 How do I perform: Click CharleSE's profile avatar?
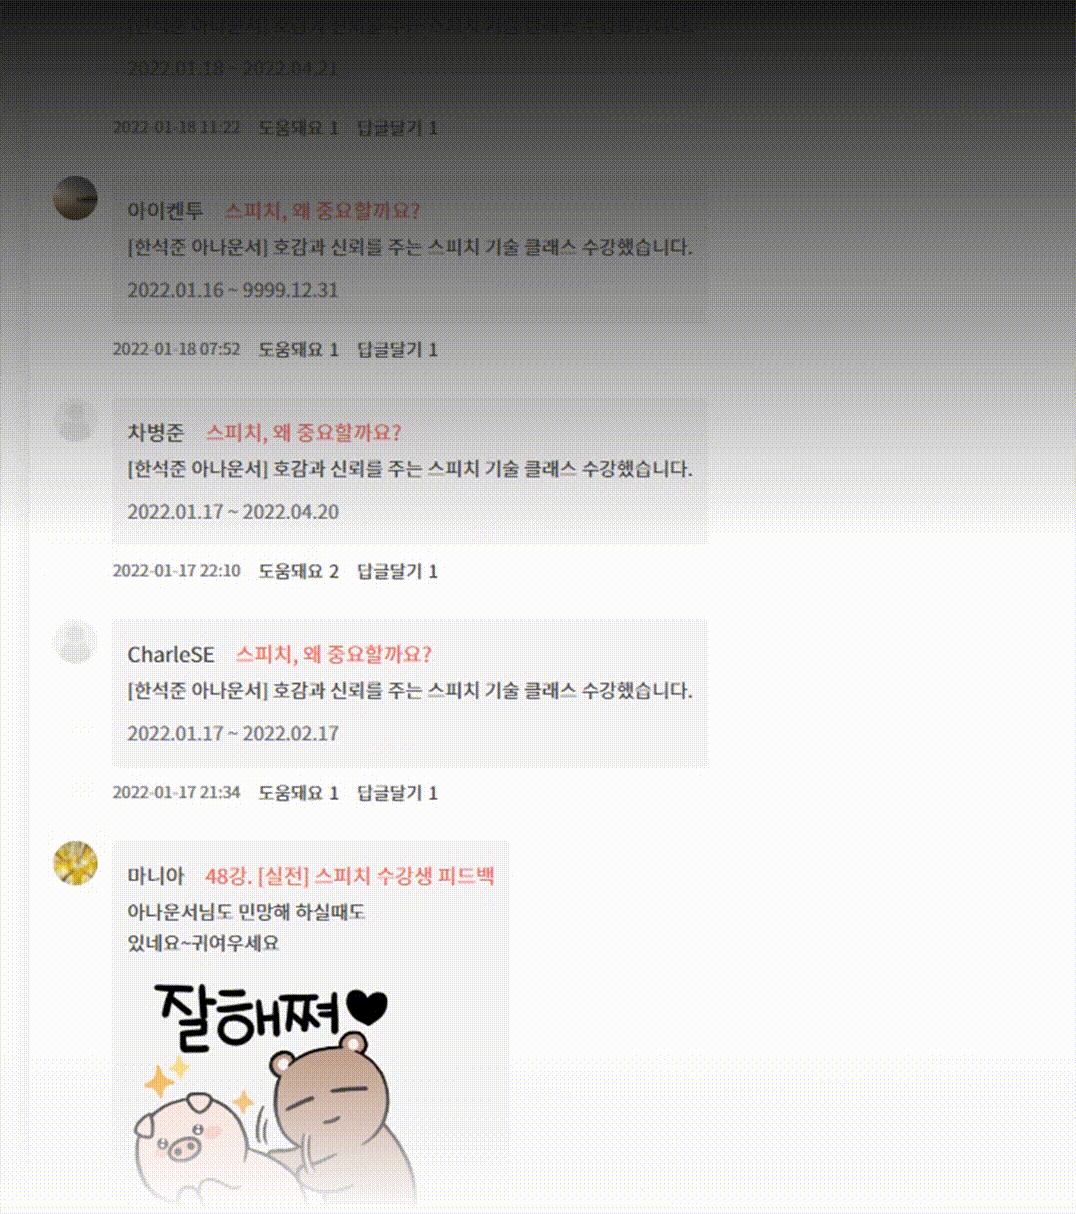point(75,642)
